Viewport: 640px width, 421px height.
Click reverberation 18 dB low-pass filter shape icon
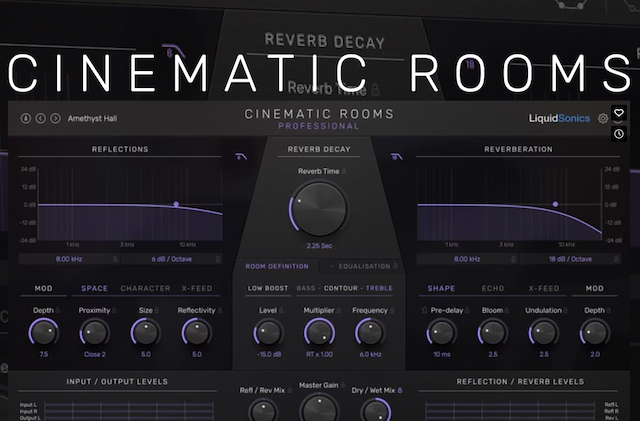396,156
